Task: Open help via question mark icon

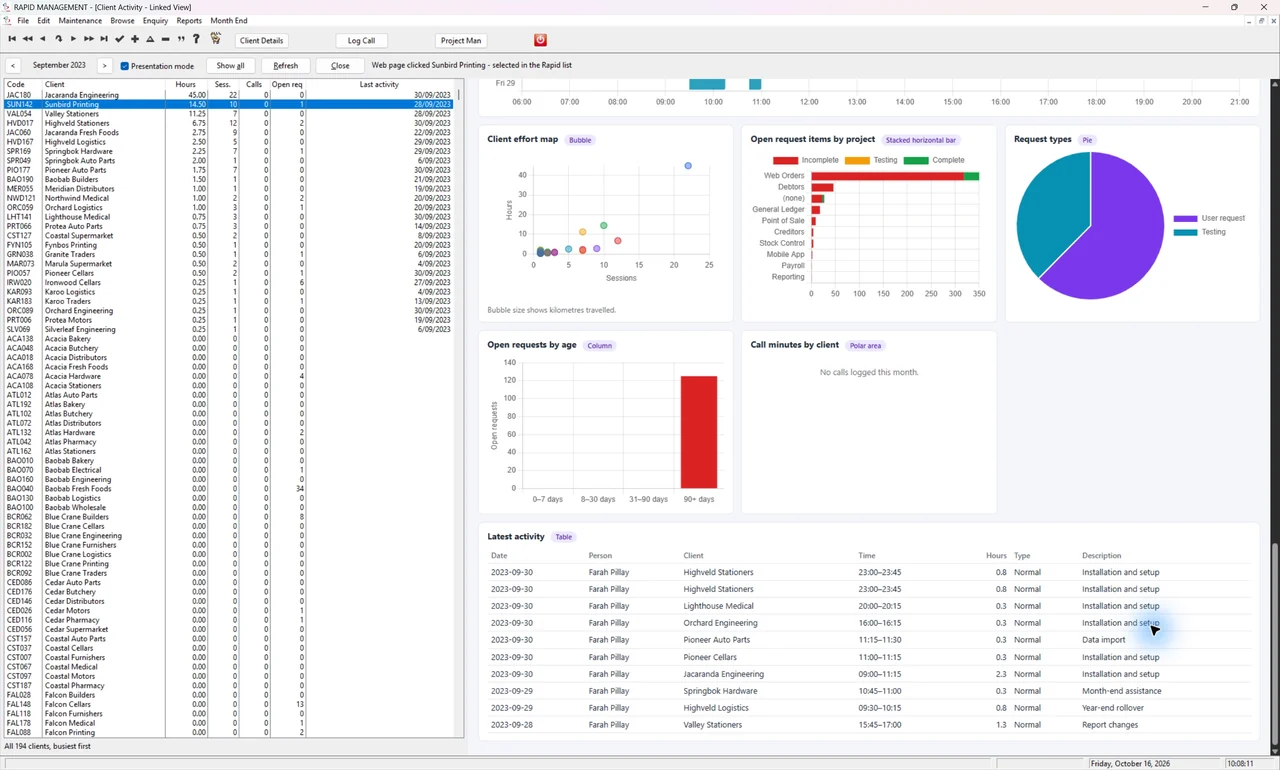Action: 196,39
